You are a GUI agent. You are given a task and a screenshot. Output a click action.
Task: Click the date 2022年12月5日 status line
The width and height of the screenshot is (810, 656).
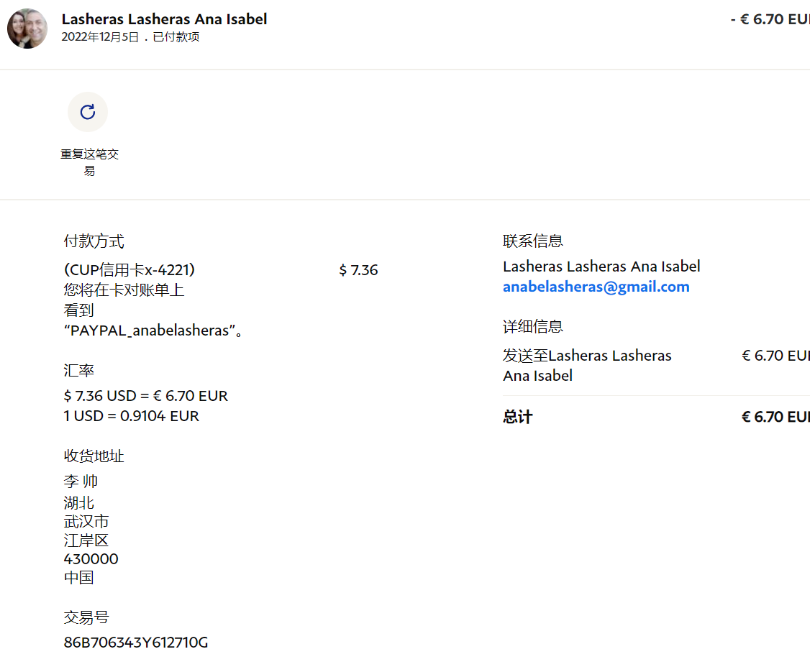tap(130, 37)
